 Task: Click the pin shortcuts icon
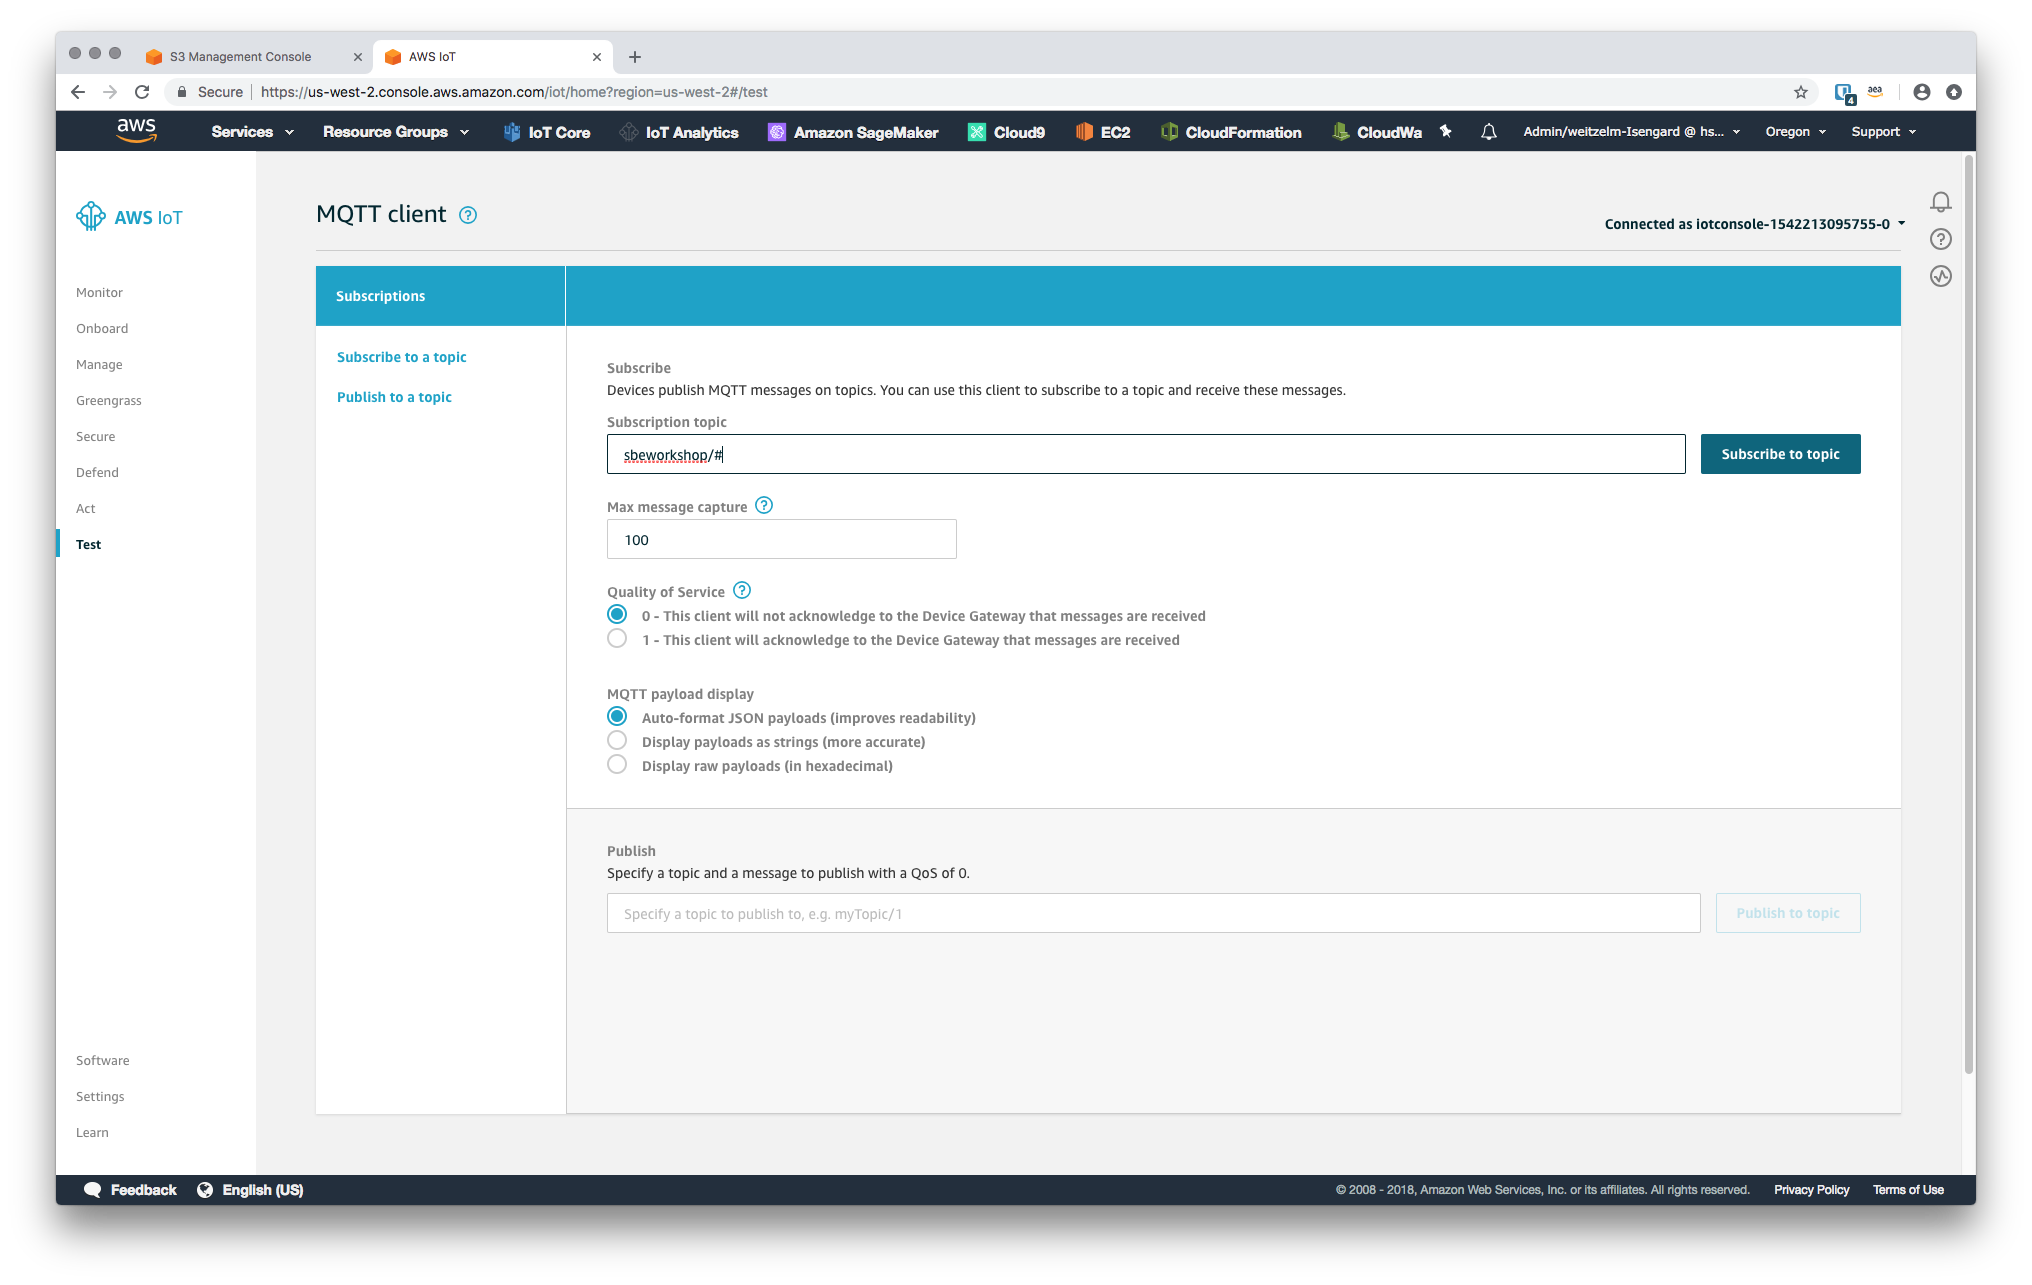(x=1445, y=131)
